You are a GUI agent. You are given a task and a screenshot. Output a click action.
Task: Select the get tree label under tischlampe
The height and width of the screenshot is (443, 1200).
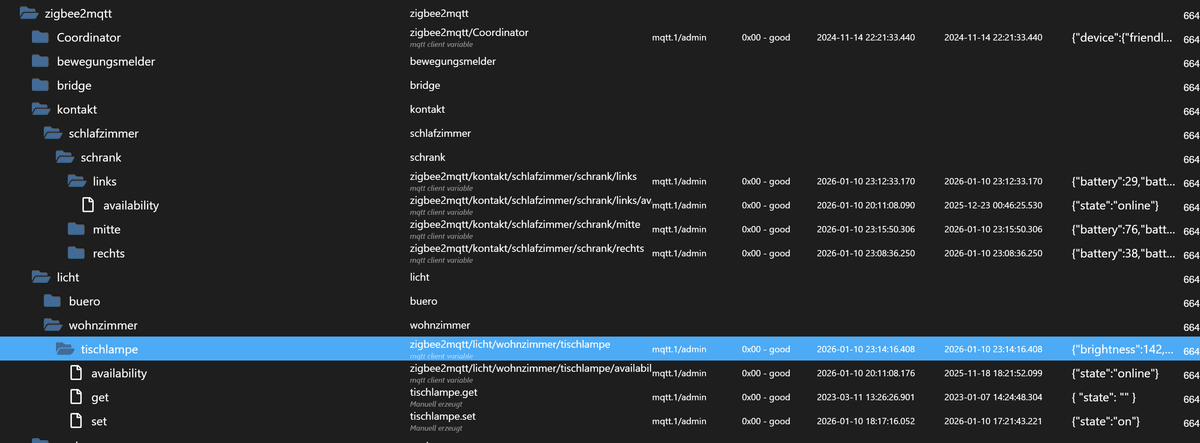pos(101,397)
